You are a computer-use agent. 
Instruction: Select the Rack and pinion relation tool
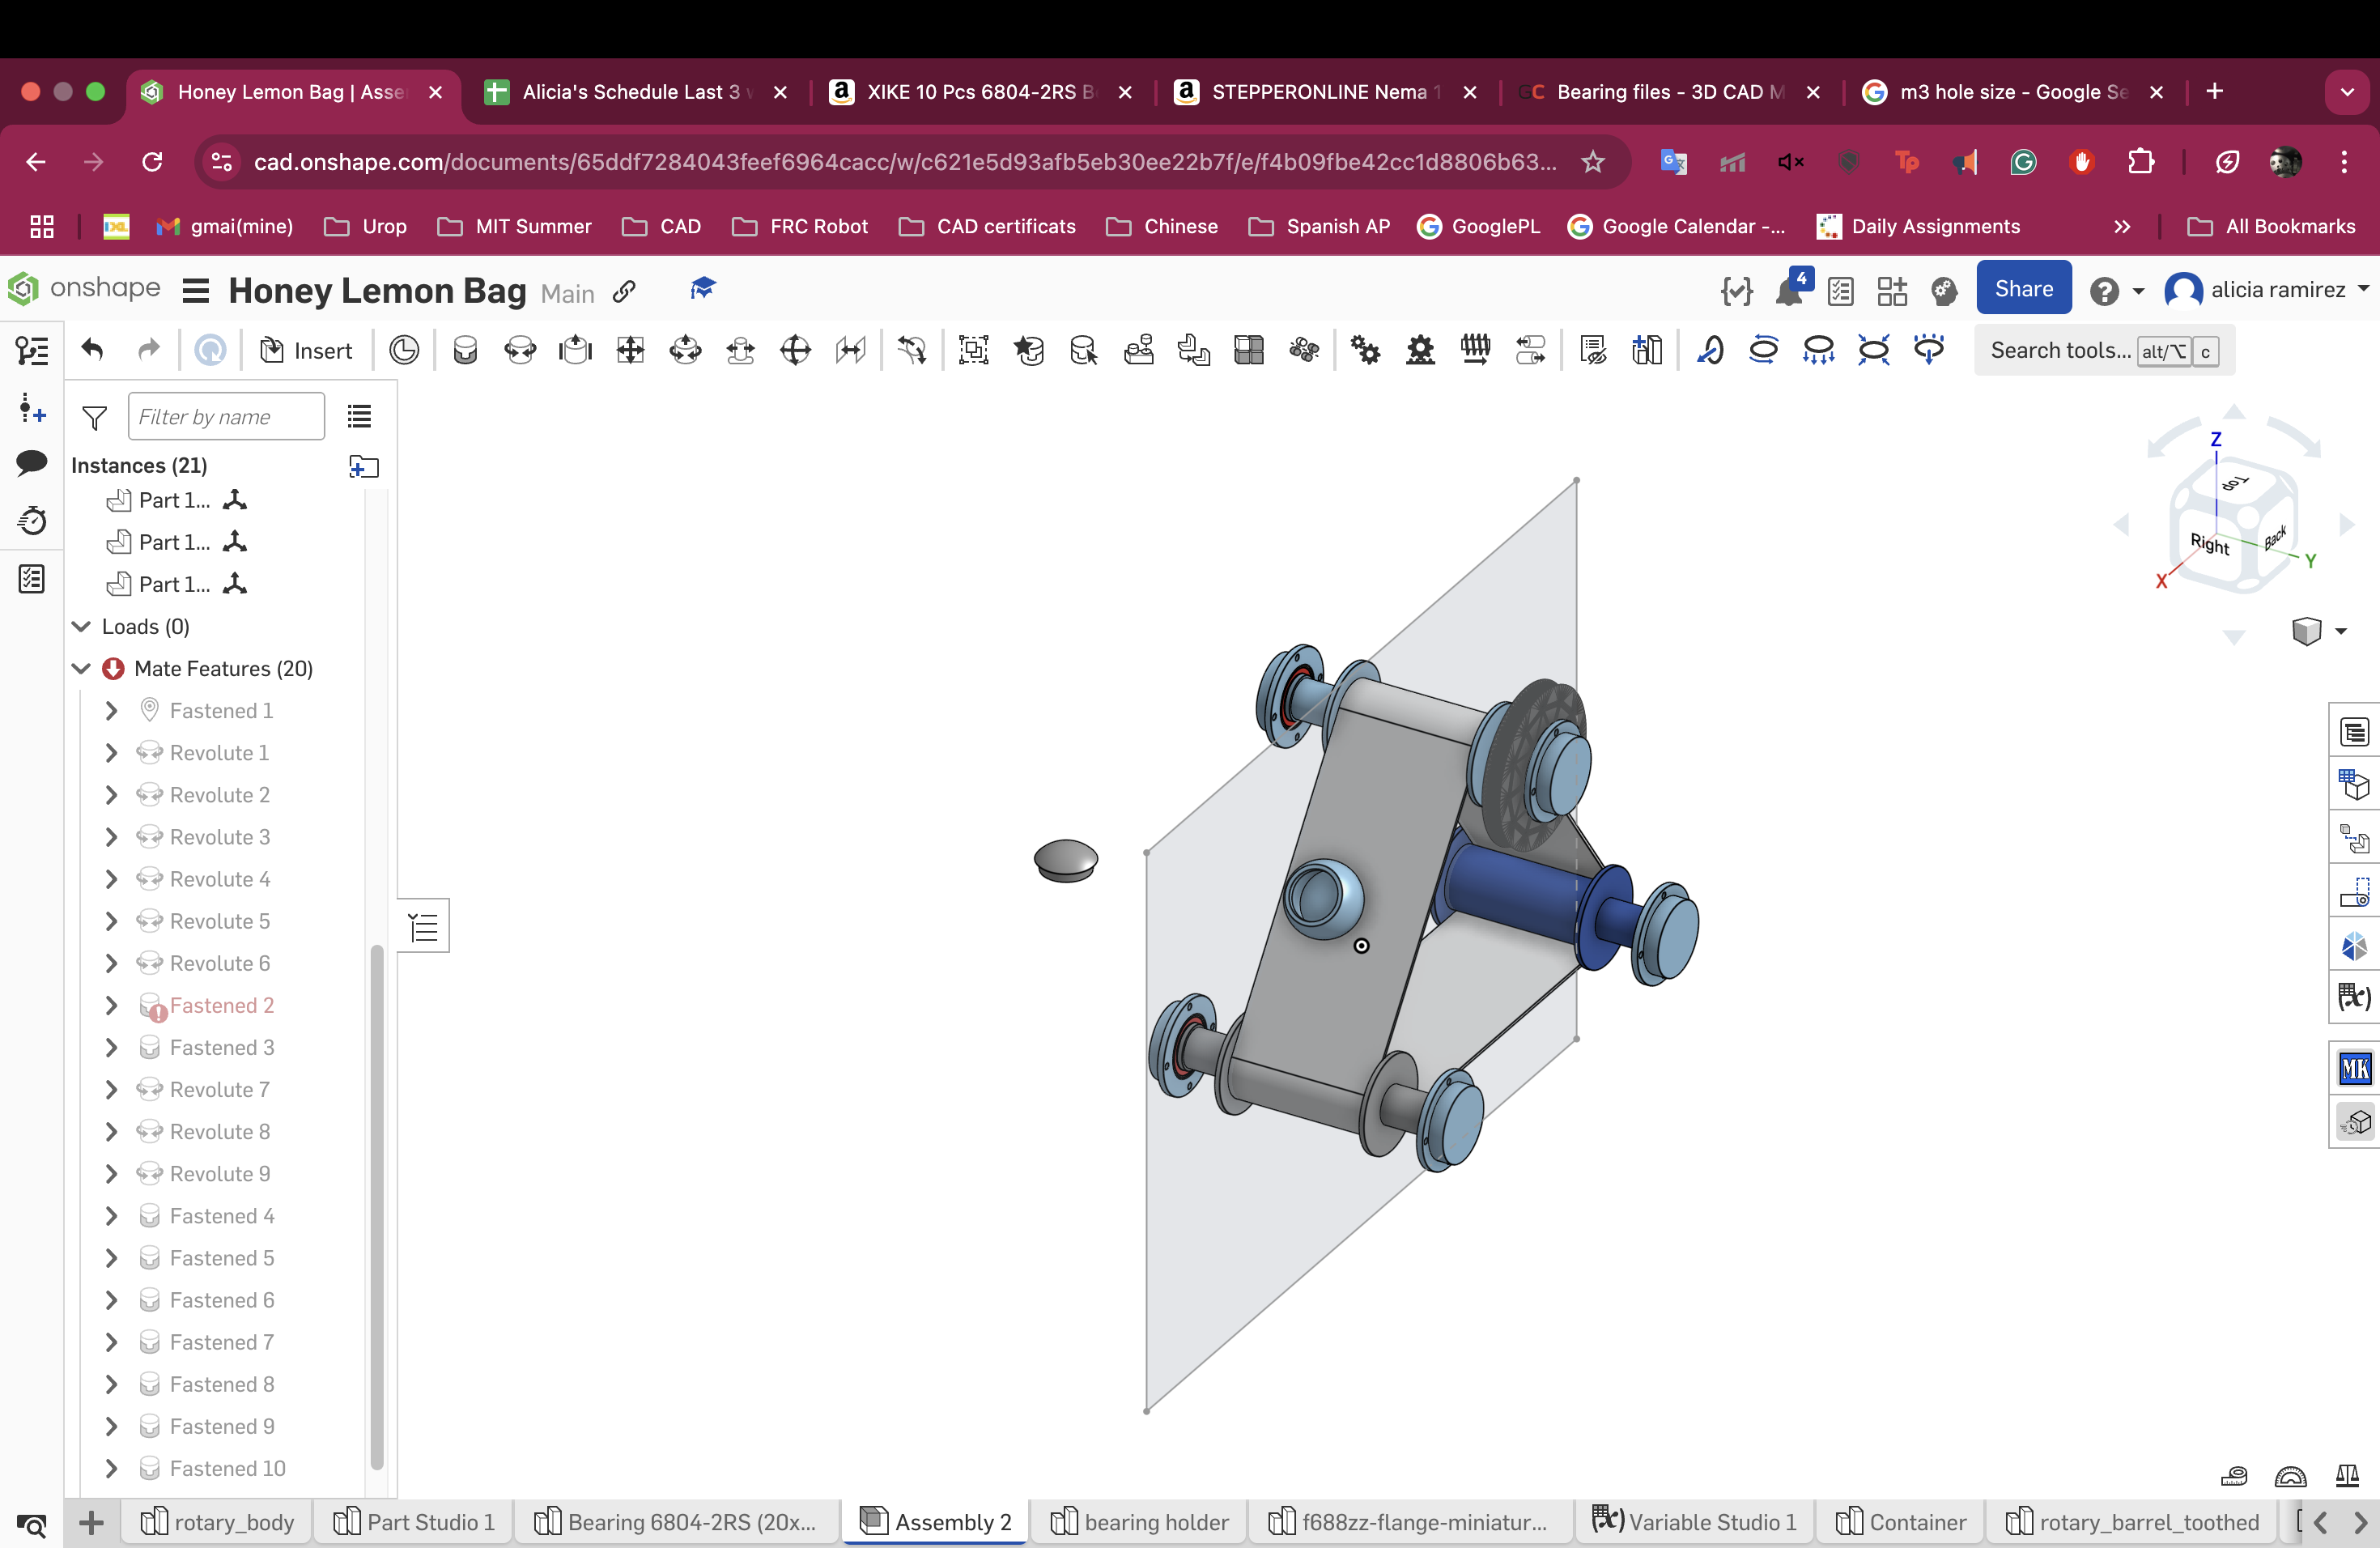pos(1420,350)
